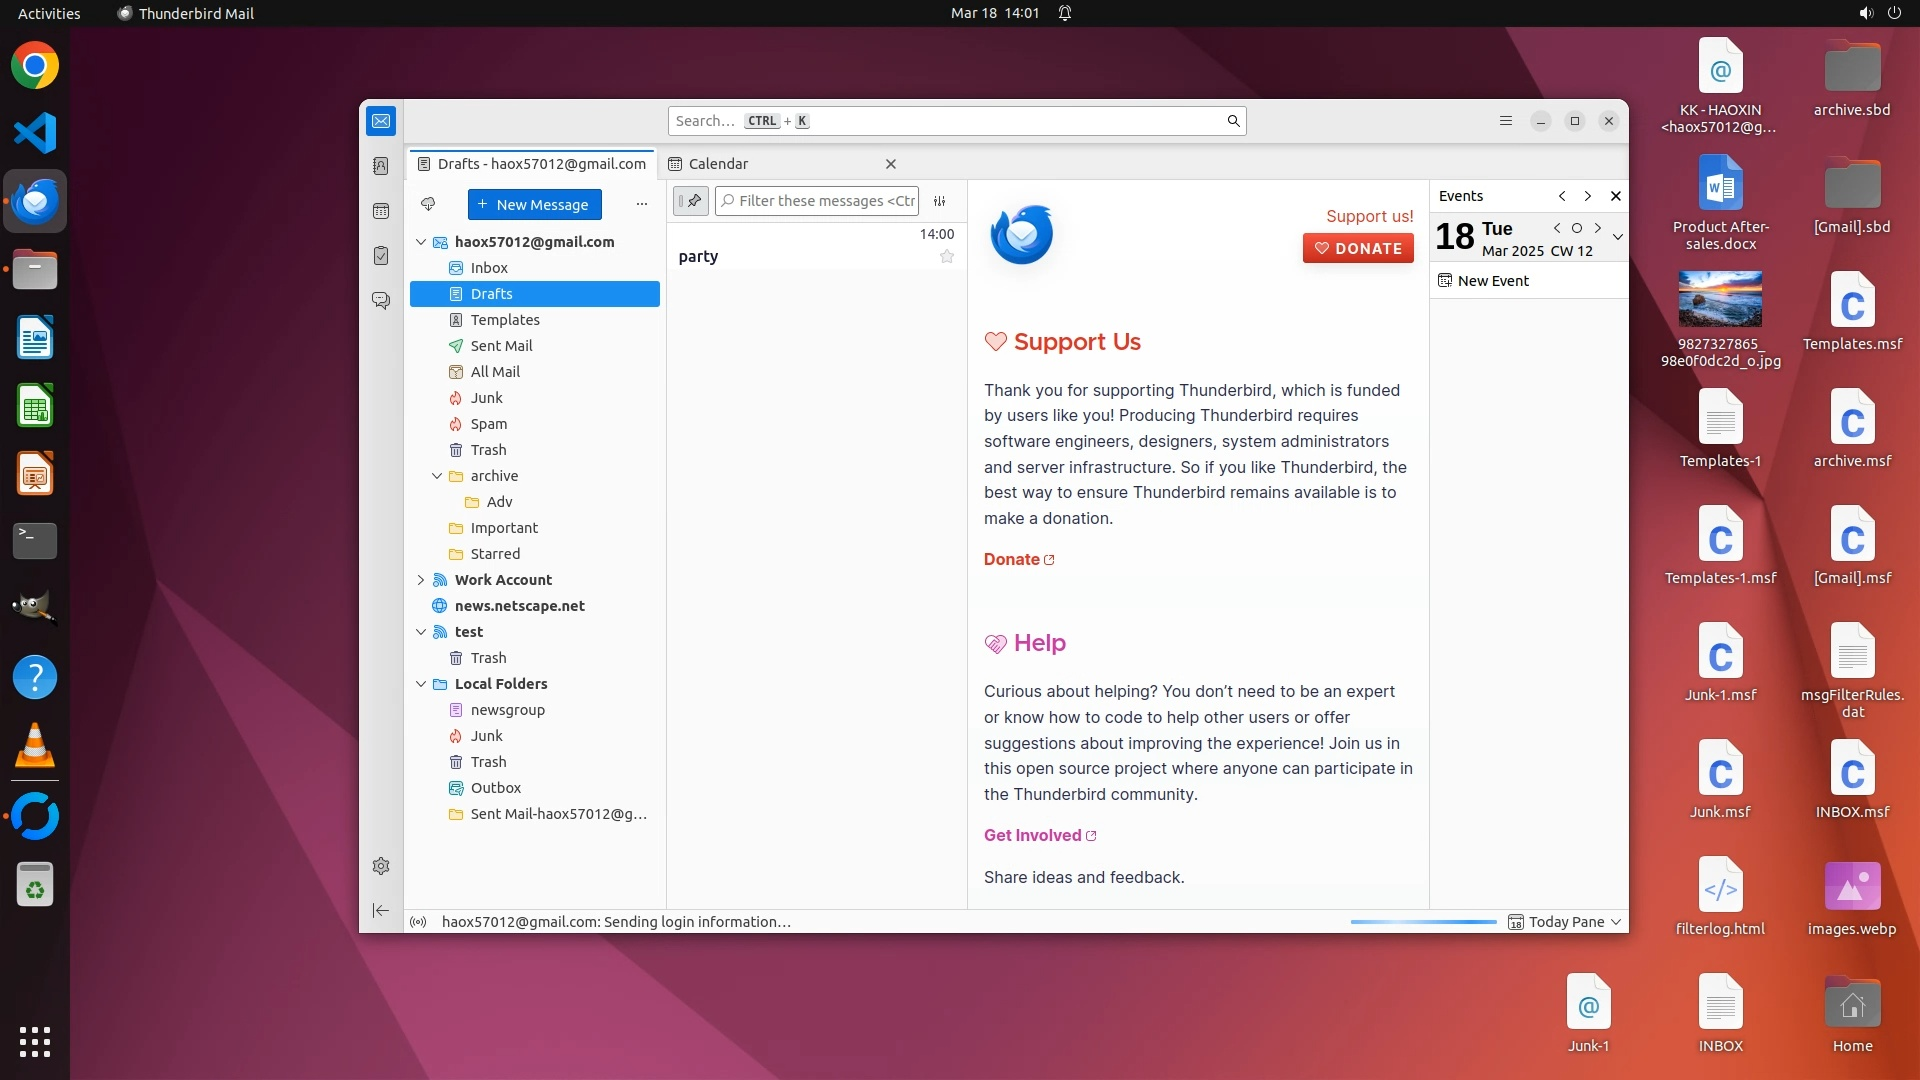Click the Get Messages cloud icon

[x=428, y=204]
